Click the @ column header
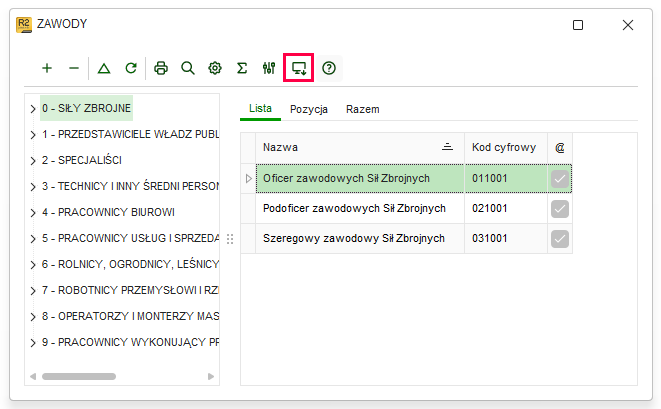 (560, 148)
